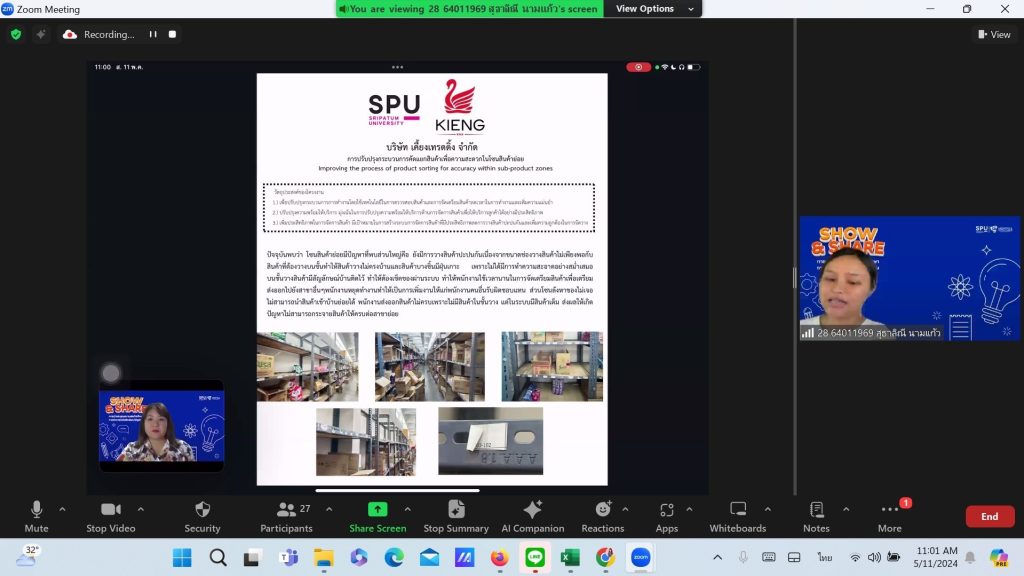Click the AI Companion sparkle icon near Recording

click(40, 34)
